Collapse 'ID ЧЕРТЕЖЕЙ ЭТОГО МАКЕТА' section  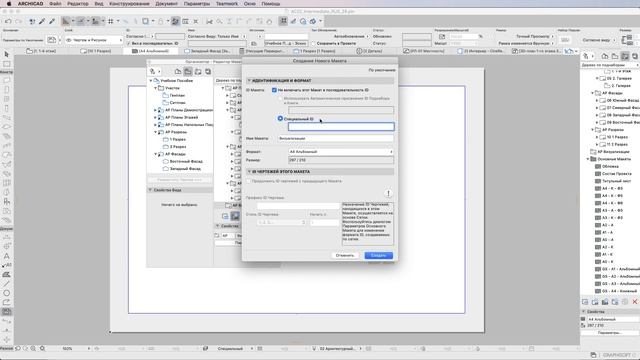coord(249,172)
